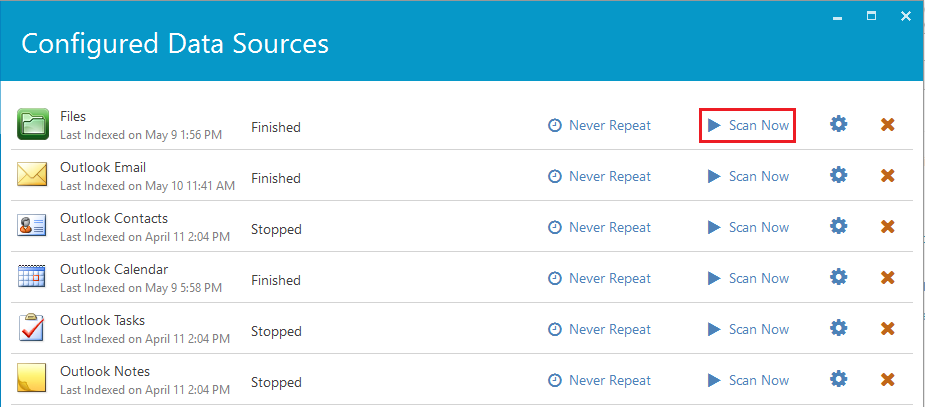Click the Files data source folder icon
The height and width of the screenshot is (407, 925).
tap(33, 124)
